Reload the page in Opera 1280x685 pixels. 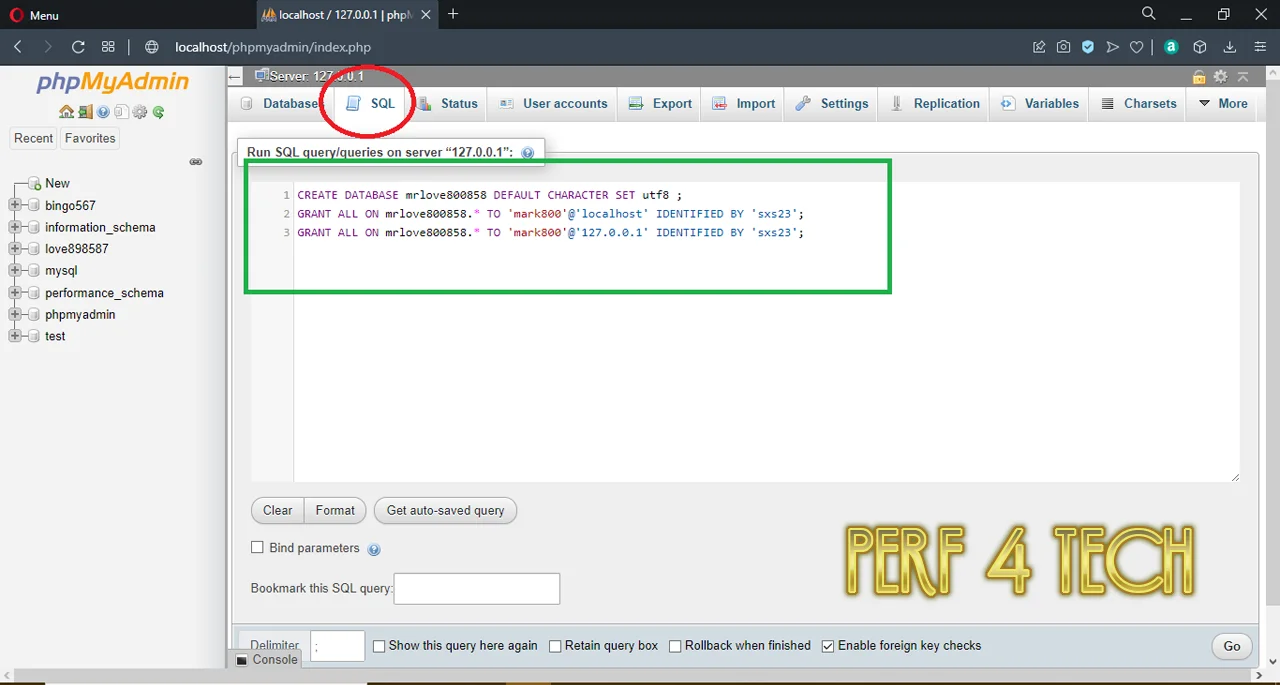78,47
